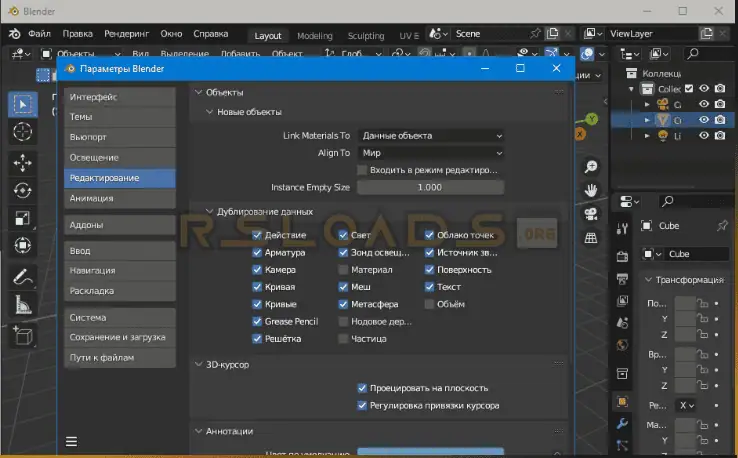This screenshot has width=738, height=458.
Task: Click the zoom magnifier icon in viewport
Action: click(x=591, y=166)
